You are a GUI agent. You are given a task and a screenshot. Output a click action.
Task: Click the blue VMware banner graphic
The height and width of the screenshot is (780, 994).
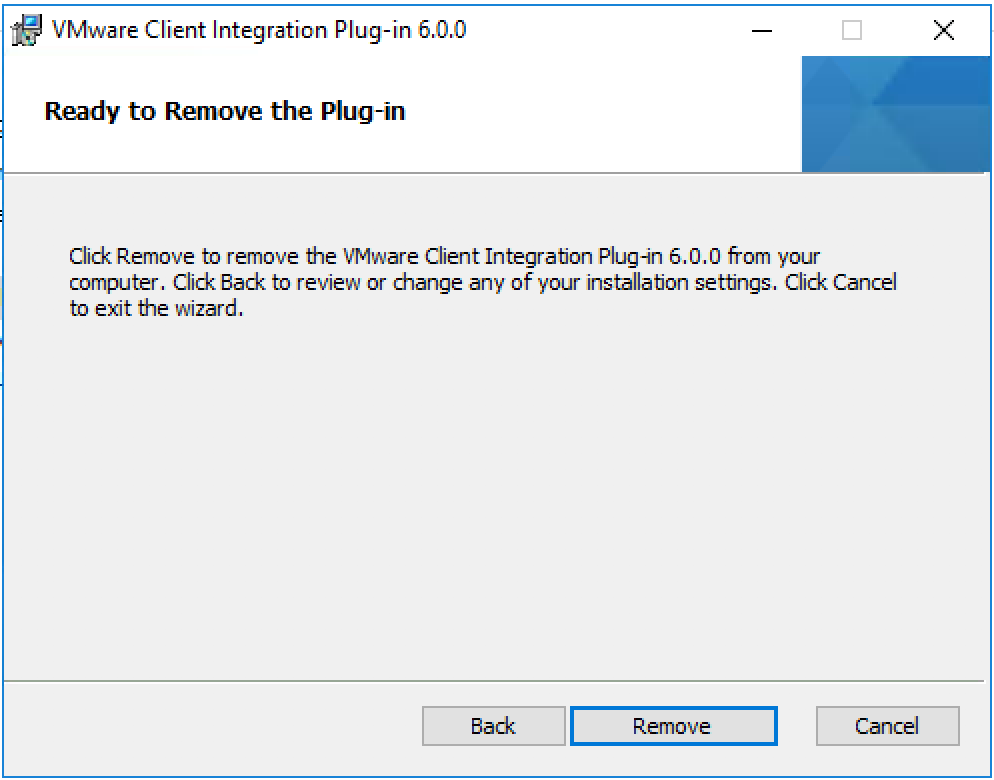click(x=895, y=114)
